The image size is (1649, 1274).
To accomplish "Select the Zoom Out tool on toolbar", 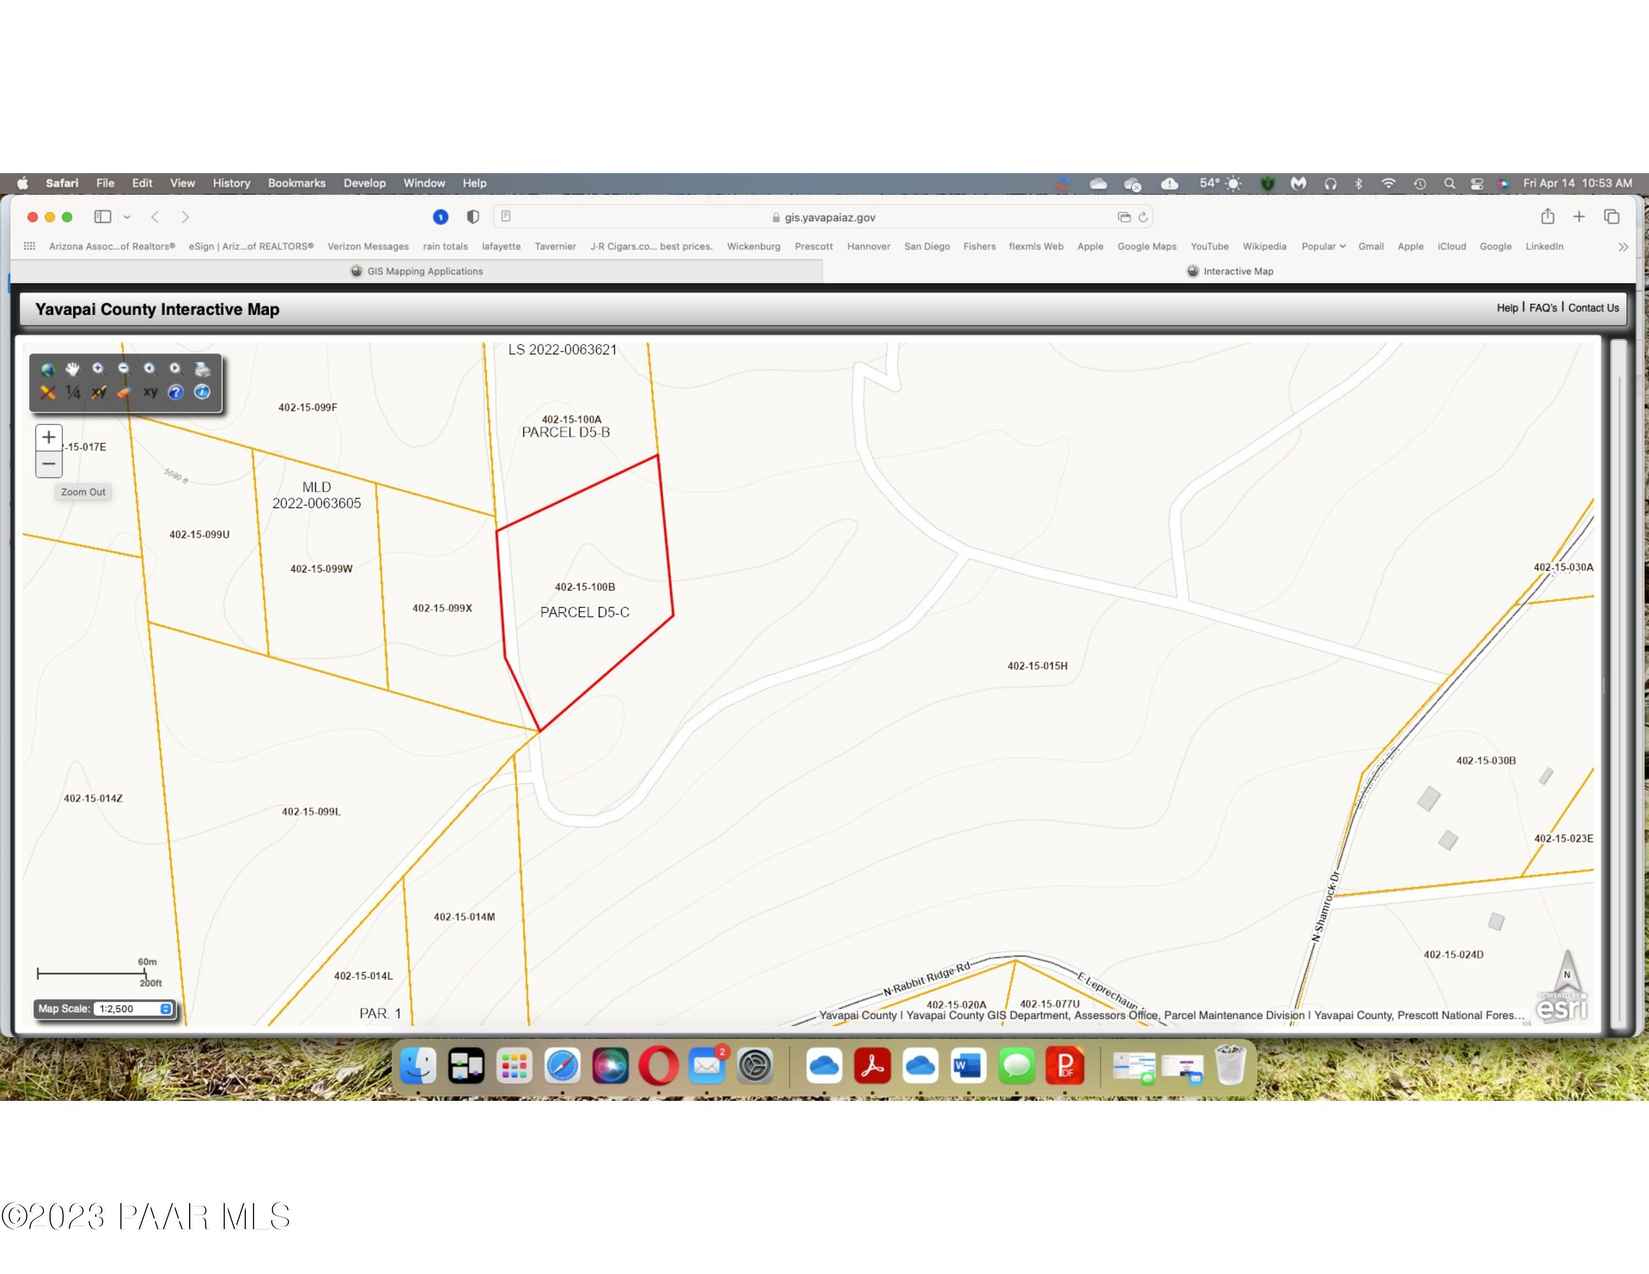I will 124,368.
